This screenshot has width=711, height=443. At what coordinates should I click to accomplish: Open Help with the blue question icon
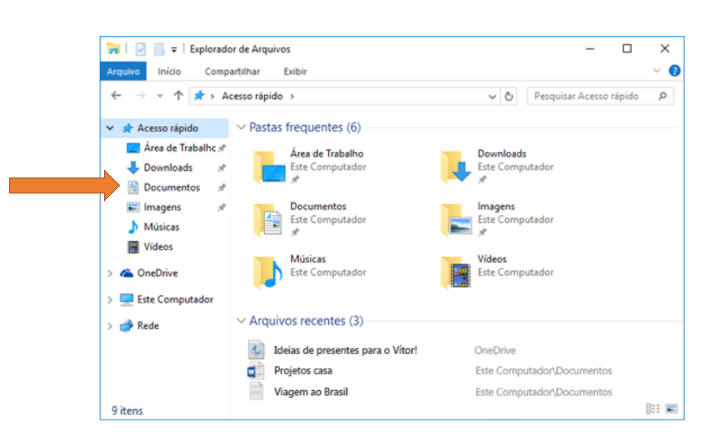click(674, 71)
